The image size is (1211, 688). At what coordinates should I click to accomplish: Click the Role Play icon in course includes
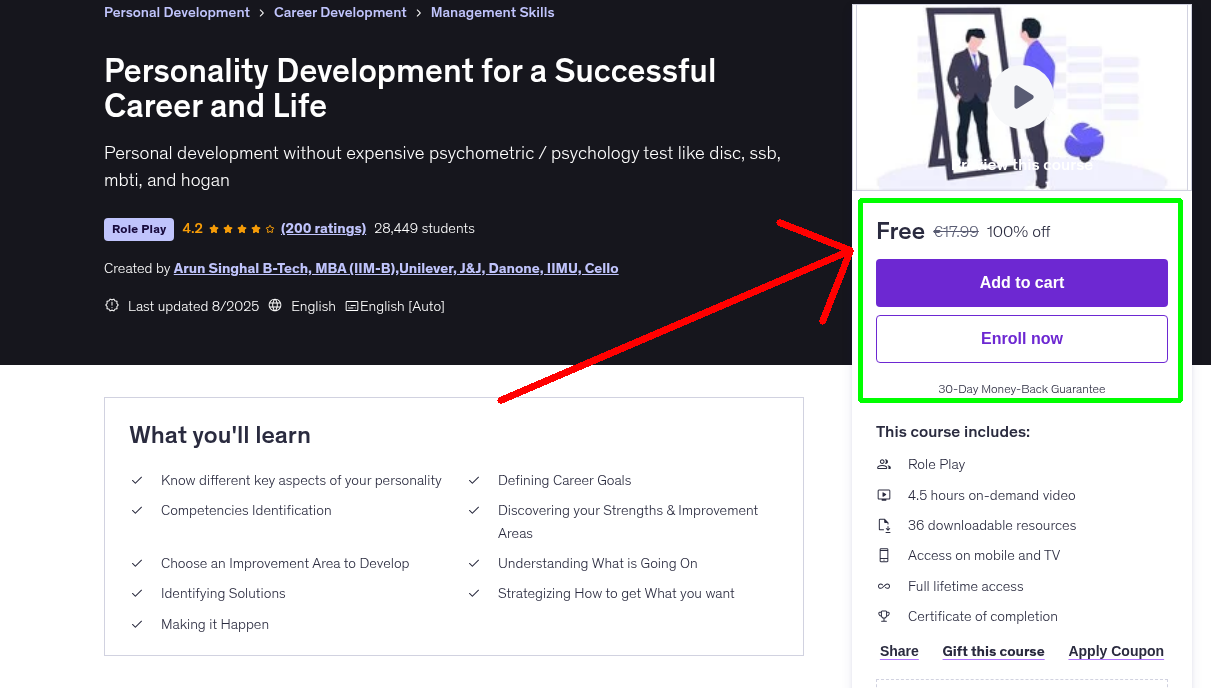click(884, 464)
